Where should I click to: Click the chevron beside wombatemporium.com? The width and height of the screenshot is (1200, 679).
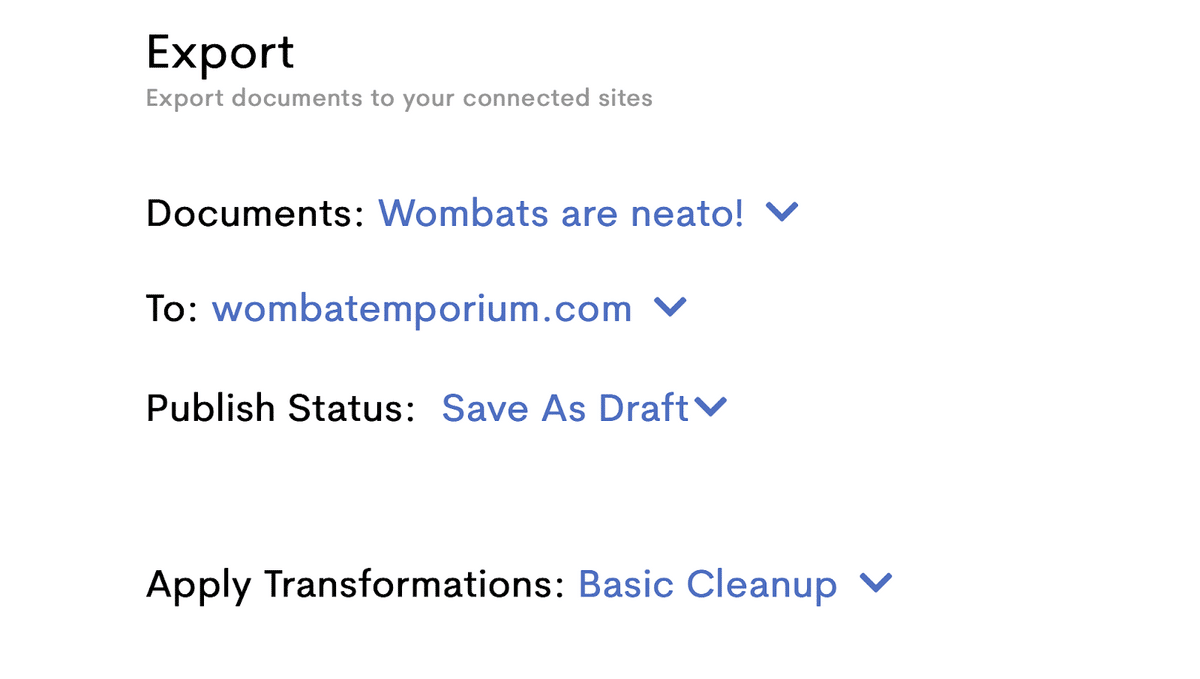(669, 308)
